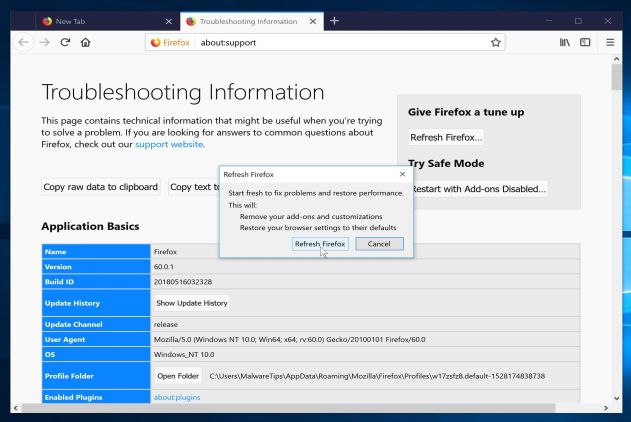The width and height of the screenshot is (631, 422).
Task: Switch to the New Tab tab
Action: pos(107,21)
